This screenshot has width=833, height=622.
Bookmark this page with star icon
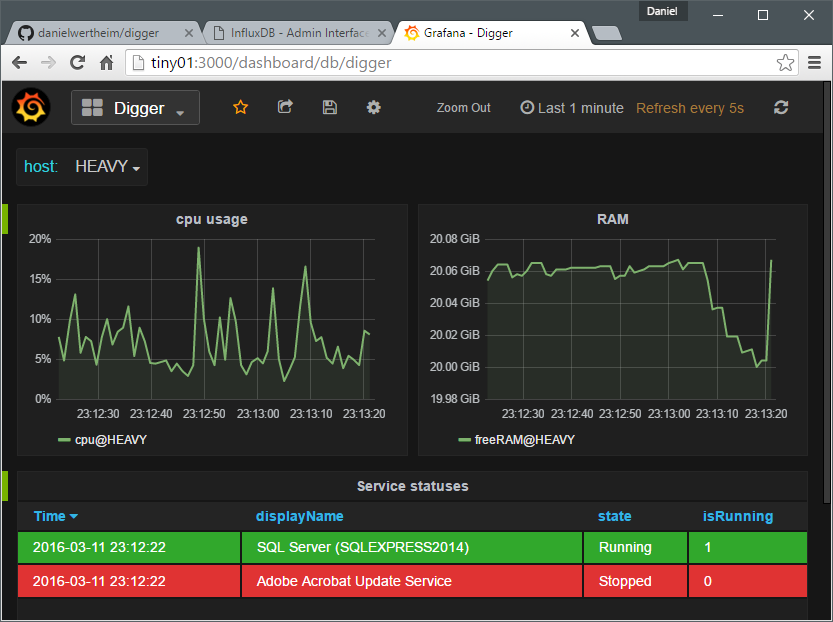[x=785, y=63]
